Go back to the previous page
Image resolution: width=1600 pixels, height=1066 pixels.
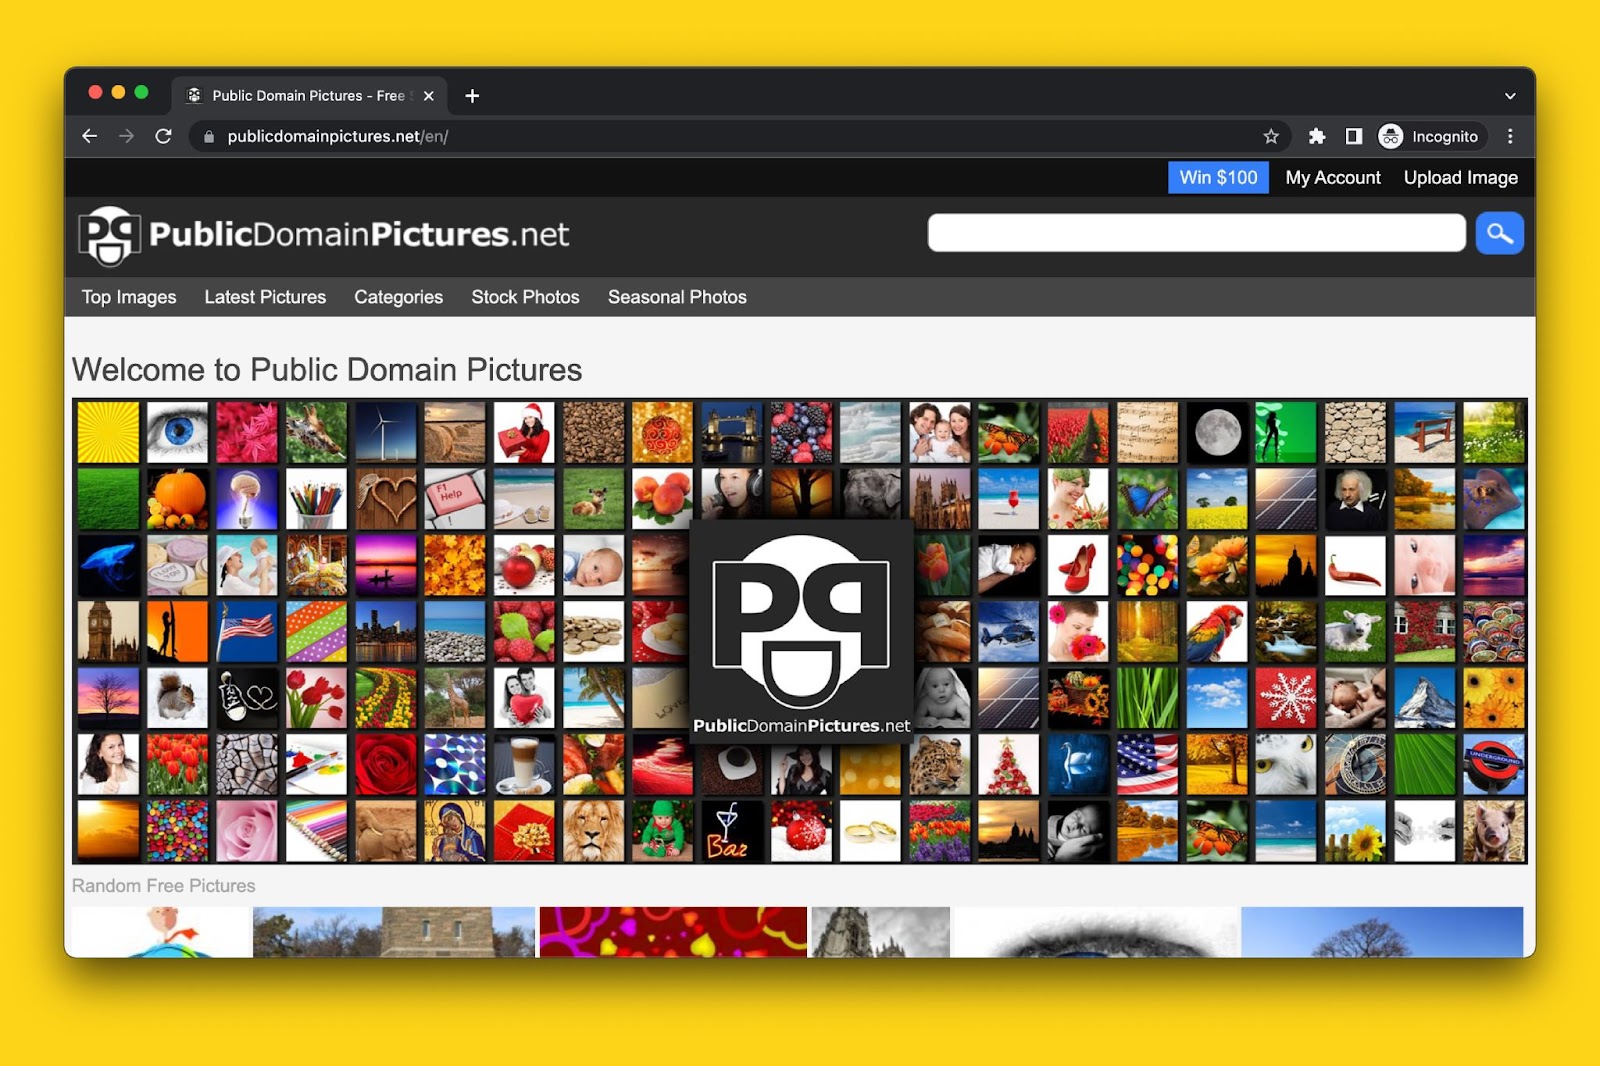coord(90,136)
